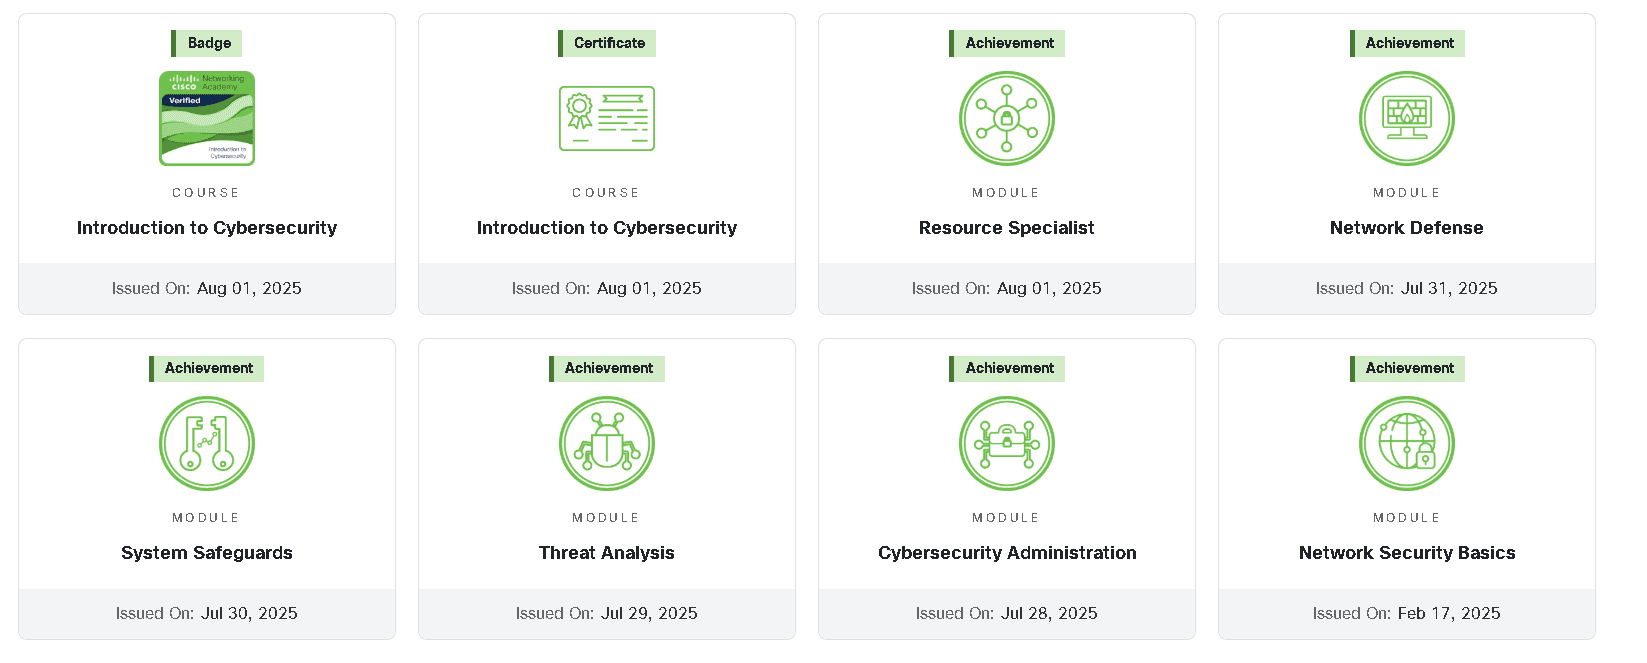Screen dimensions: 1647x663
Task: Click the Cisco Verified badge image for Introduction to Cybersecurity
Action: (207, 118)
